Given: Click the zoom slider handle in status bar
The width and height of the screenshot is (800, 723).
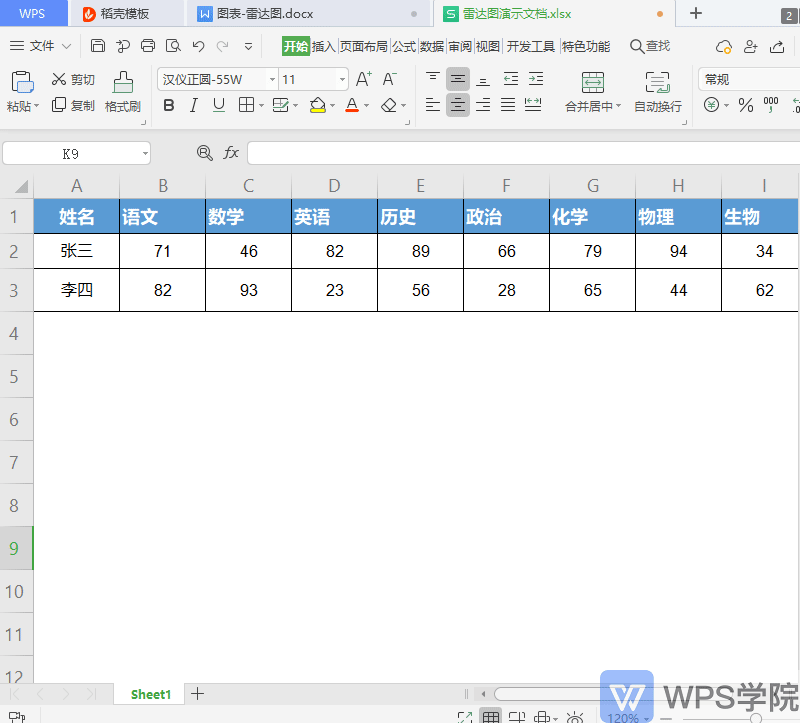Looking at the screenshot, I should (x=756, y=718).
